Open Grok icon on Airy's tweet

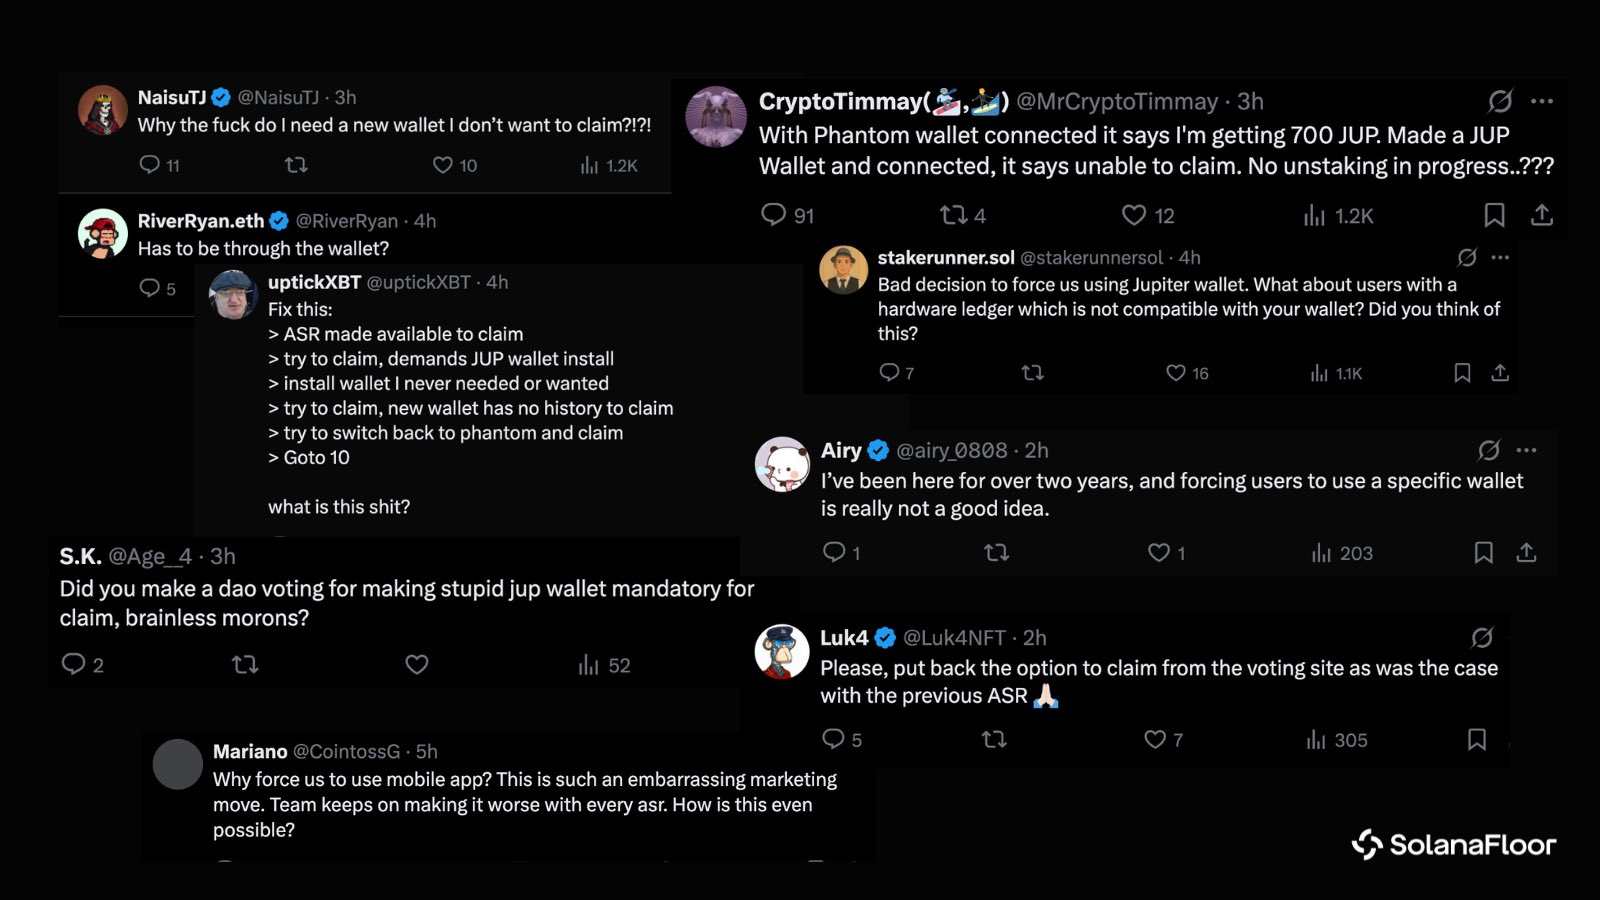coord(1489,451)
